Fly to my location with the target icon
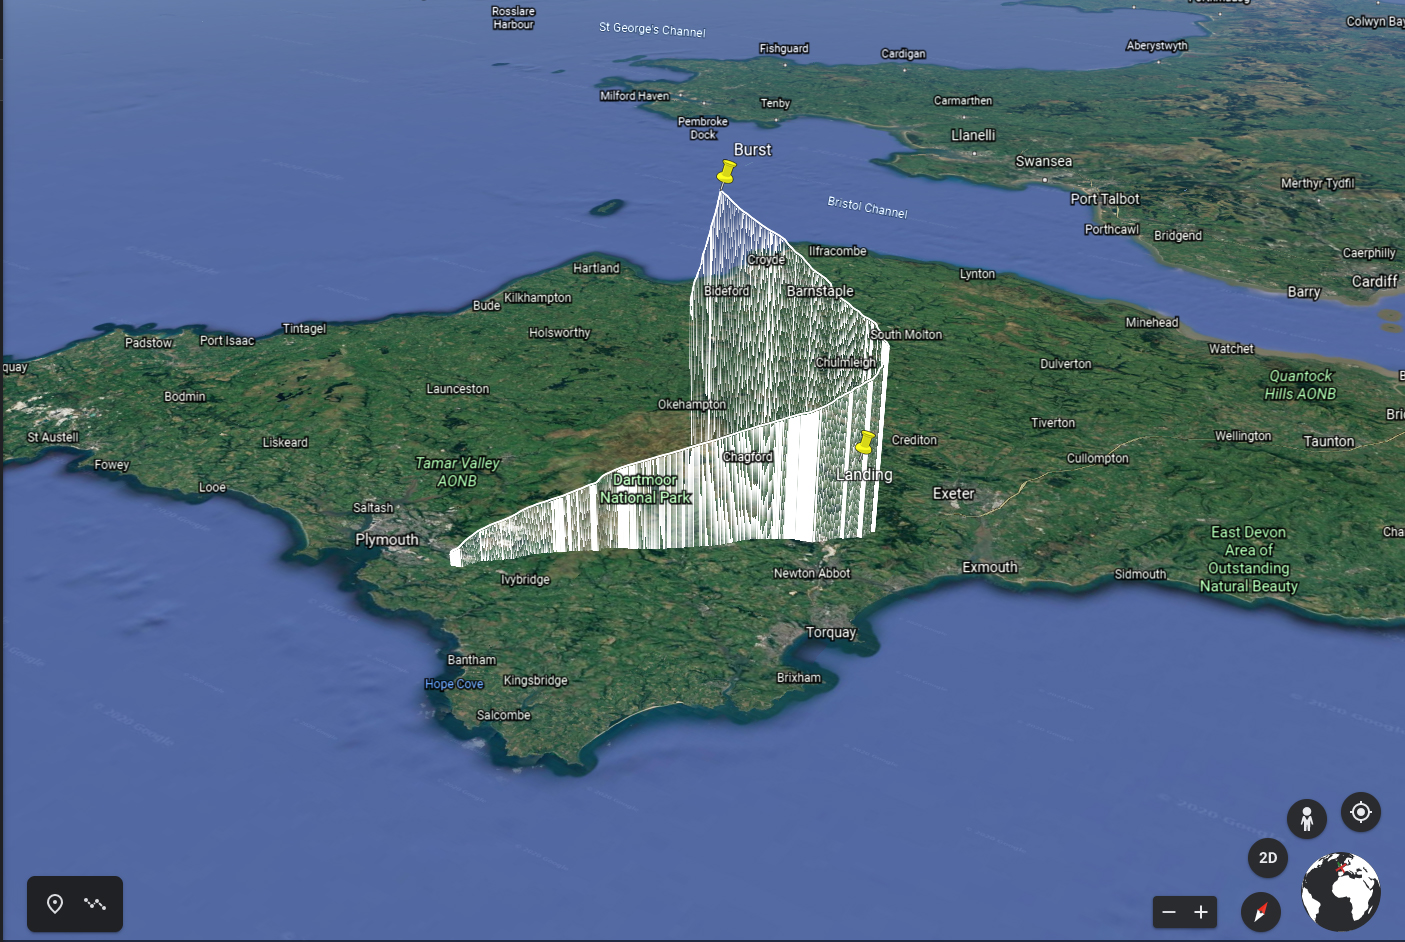 (x=1360, y=812)
